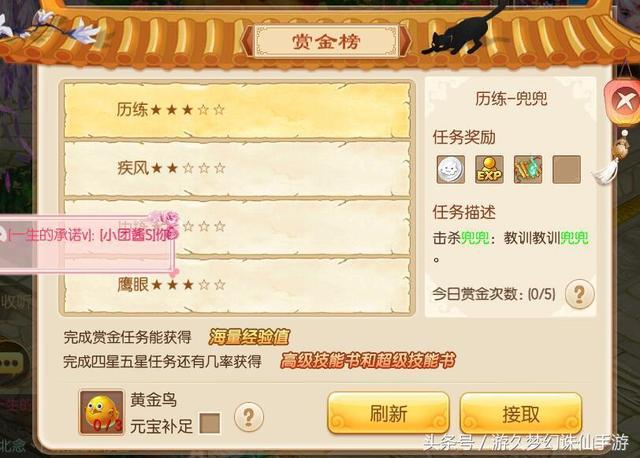Image resolution: width=640 pixels, height=458 pixels.
Task: Click the empty fourth reward slot
Action: [567, 169]
